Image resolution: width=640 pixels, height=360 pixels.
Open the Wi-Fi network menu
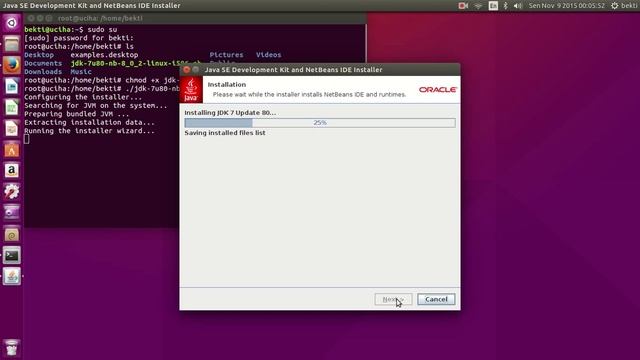(x=478, y=6)
